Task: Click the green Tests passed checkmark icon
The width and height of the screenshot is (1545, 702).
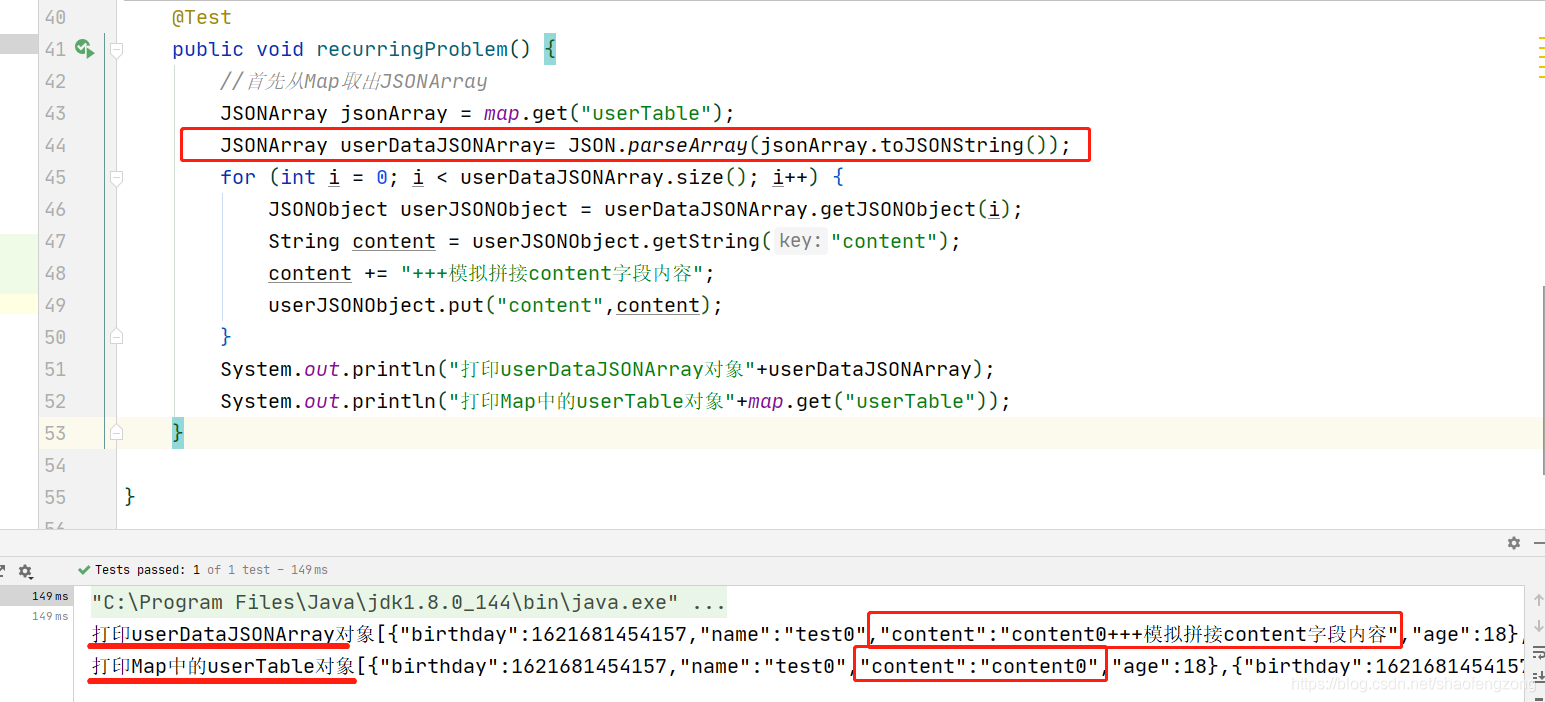Action: click(x=83, y=569)
